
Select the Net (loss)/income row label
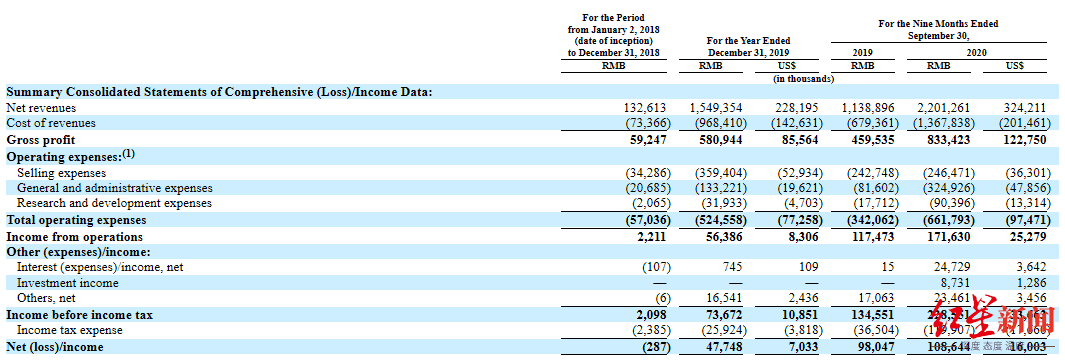[x=54, y=347]
